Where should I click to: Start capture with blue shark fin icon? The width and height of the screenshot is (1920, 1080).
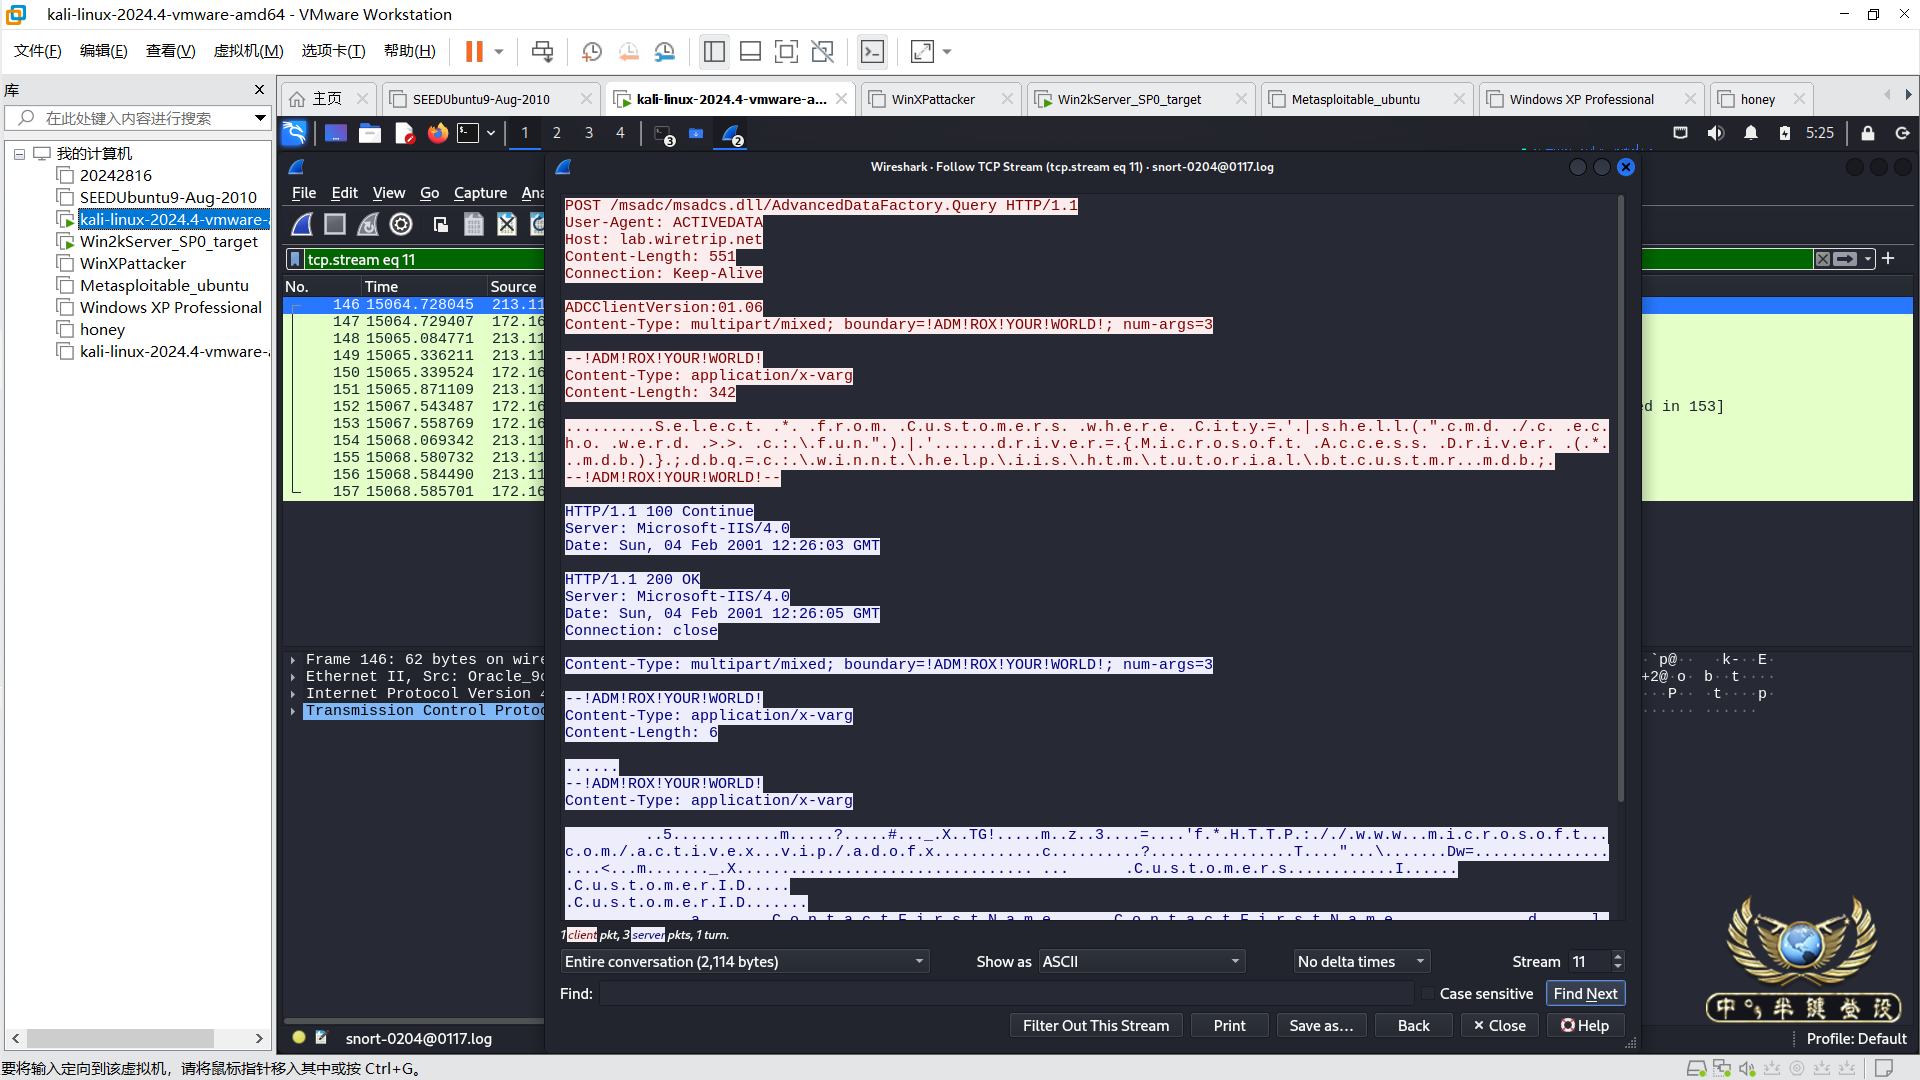point(302,225)
